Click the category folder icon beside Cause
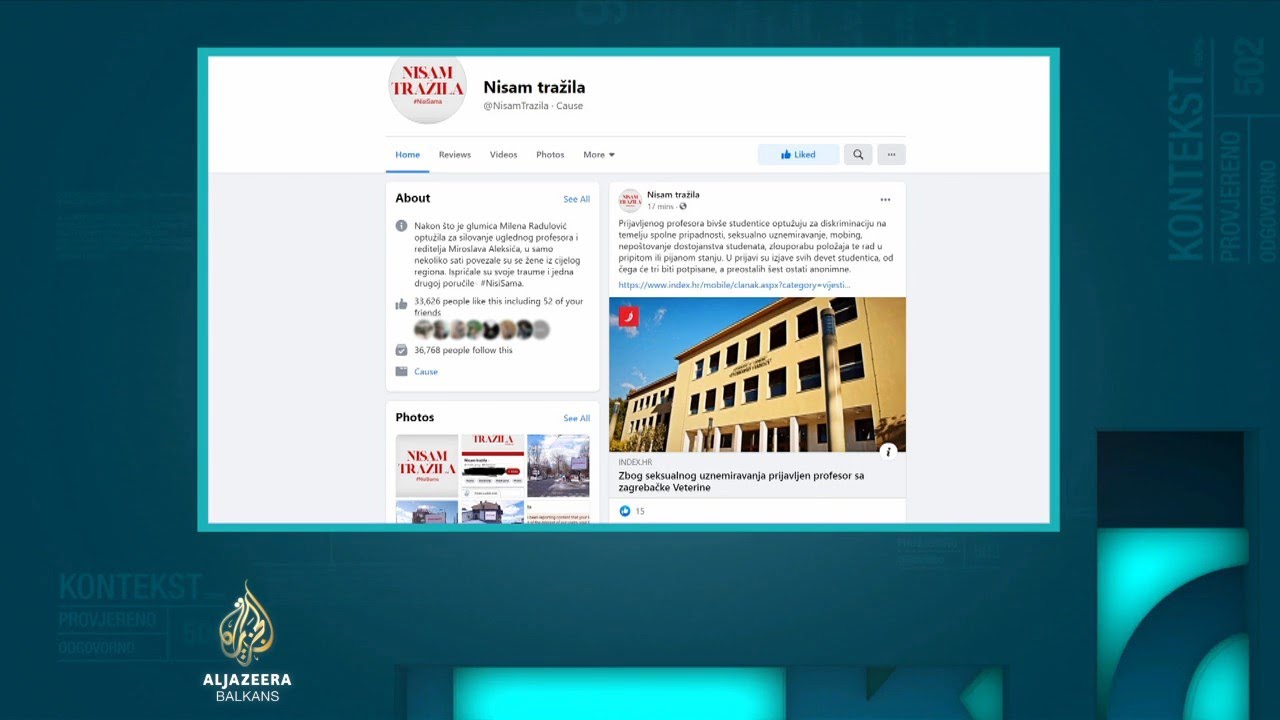 tap(401, 371)
